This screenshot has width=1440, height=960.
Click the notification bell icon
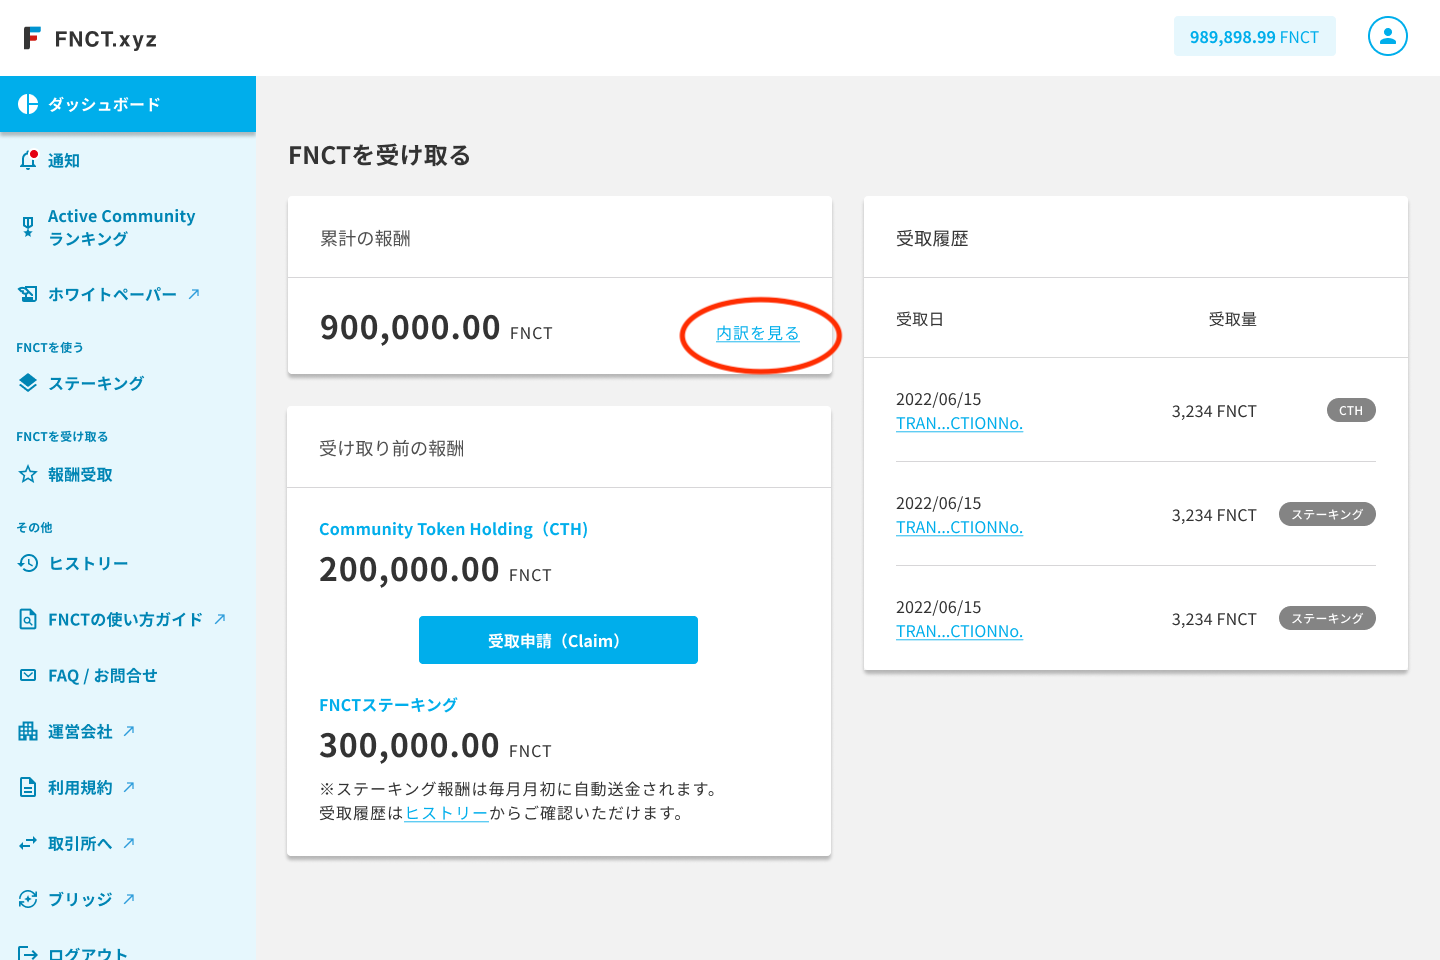(x=28, y=160)
